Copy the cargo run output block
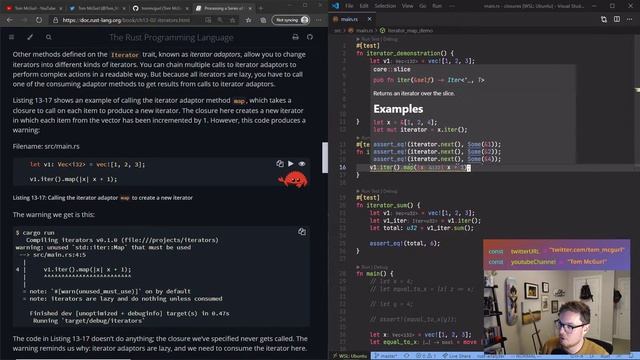640x360 pixels. tap(302, 232)
